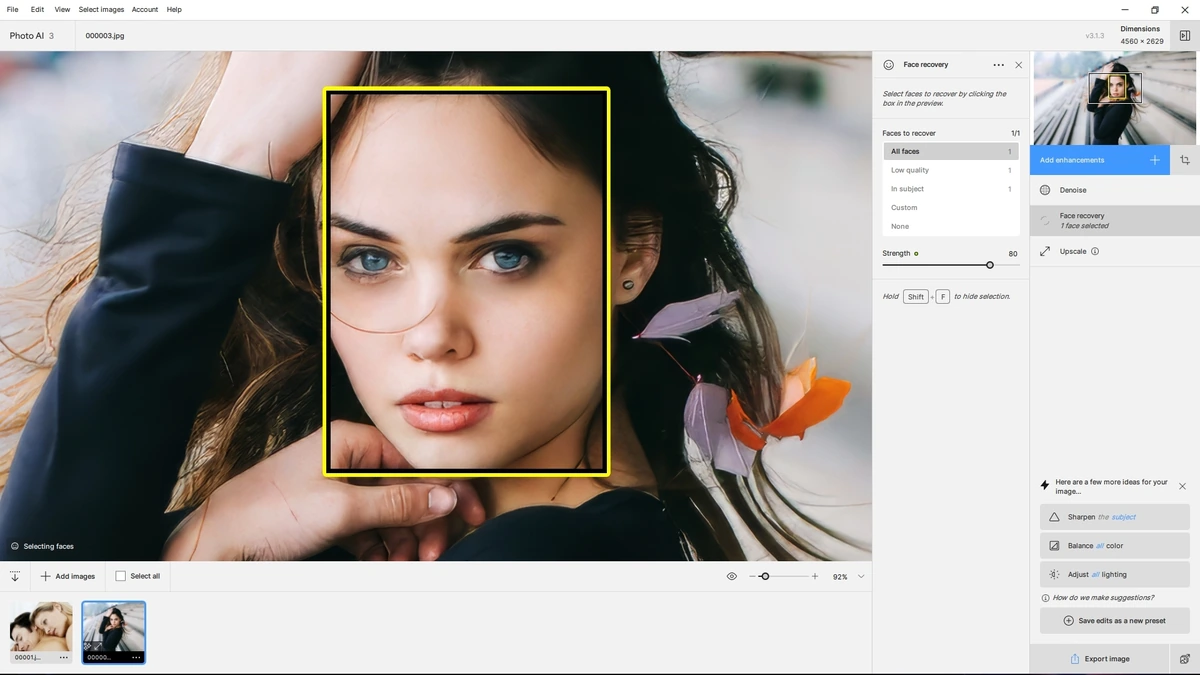1200x675 pixels.
Task: Click the navigator preview thumbnail
Action: (1116, 98)
